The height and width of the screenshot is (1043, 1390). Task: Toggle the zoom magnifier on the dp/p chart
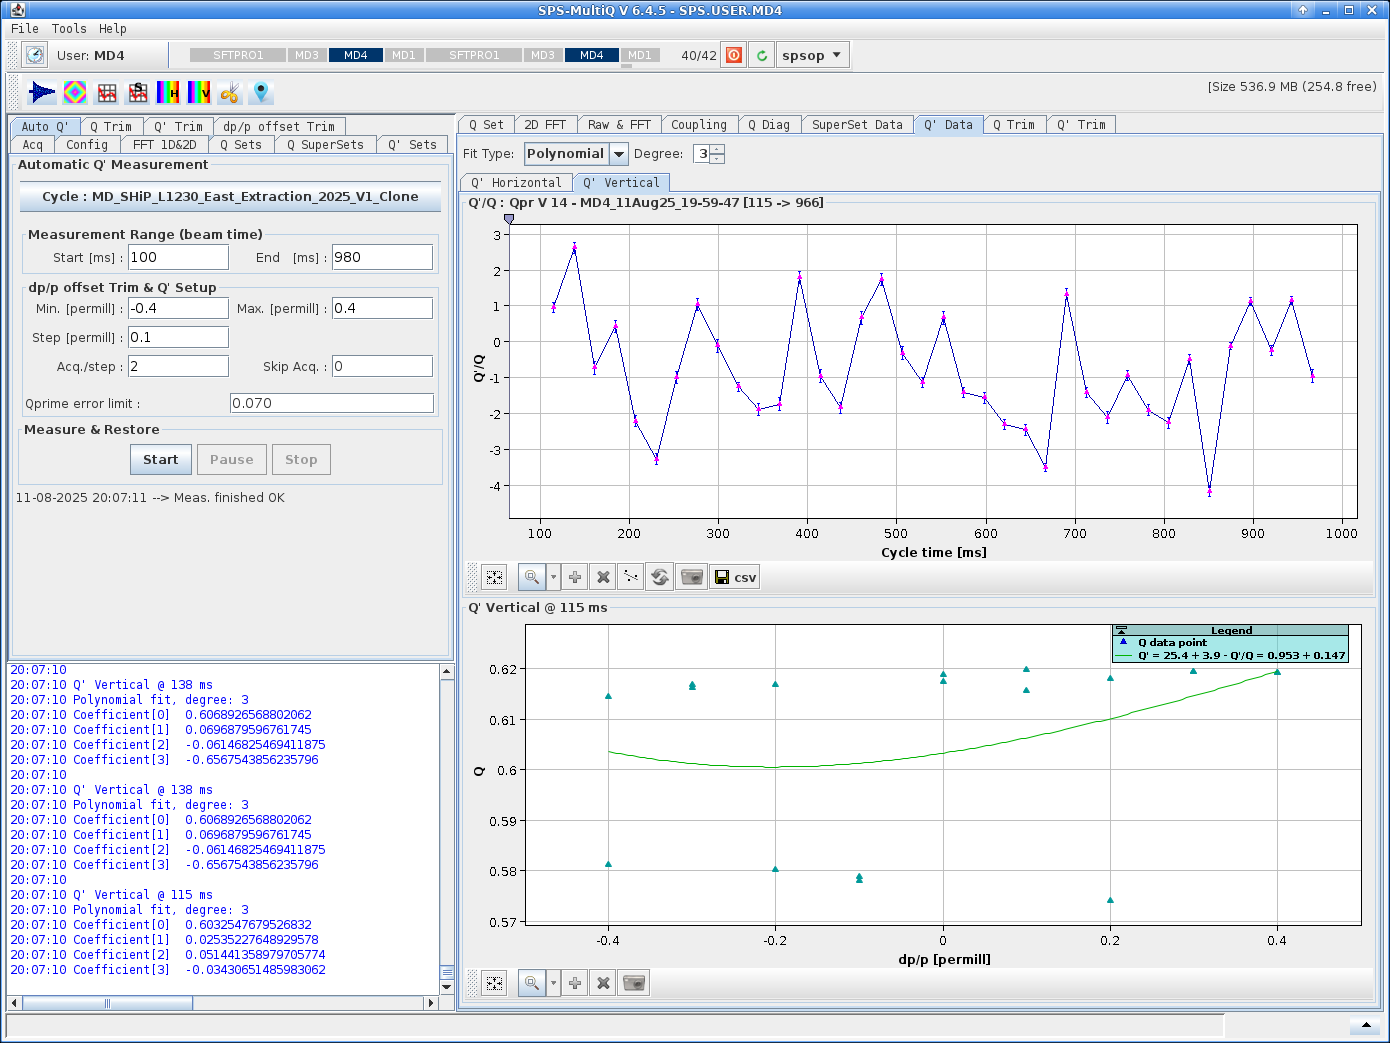point(532,982)
